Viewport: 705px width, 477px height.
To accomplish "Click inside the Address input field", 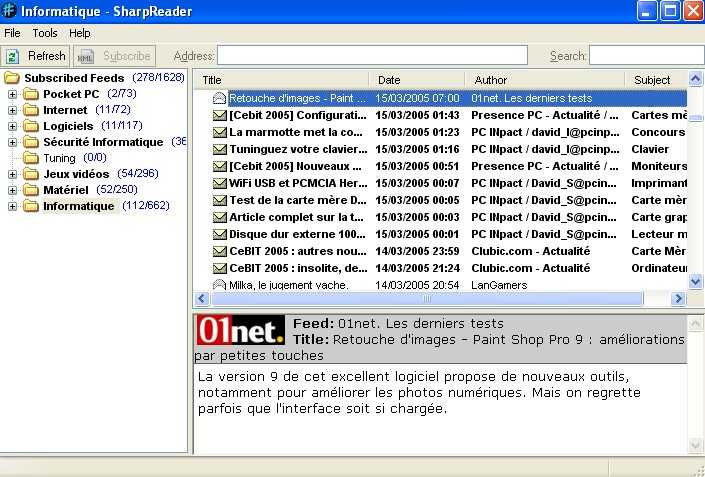I will 372,56.
